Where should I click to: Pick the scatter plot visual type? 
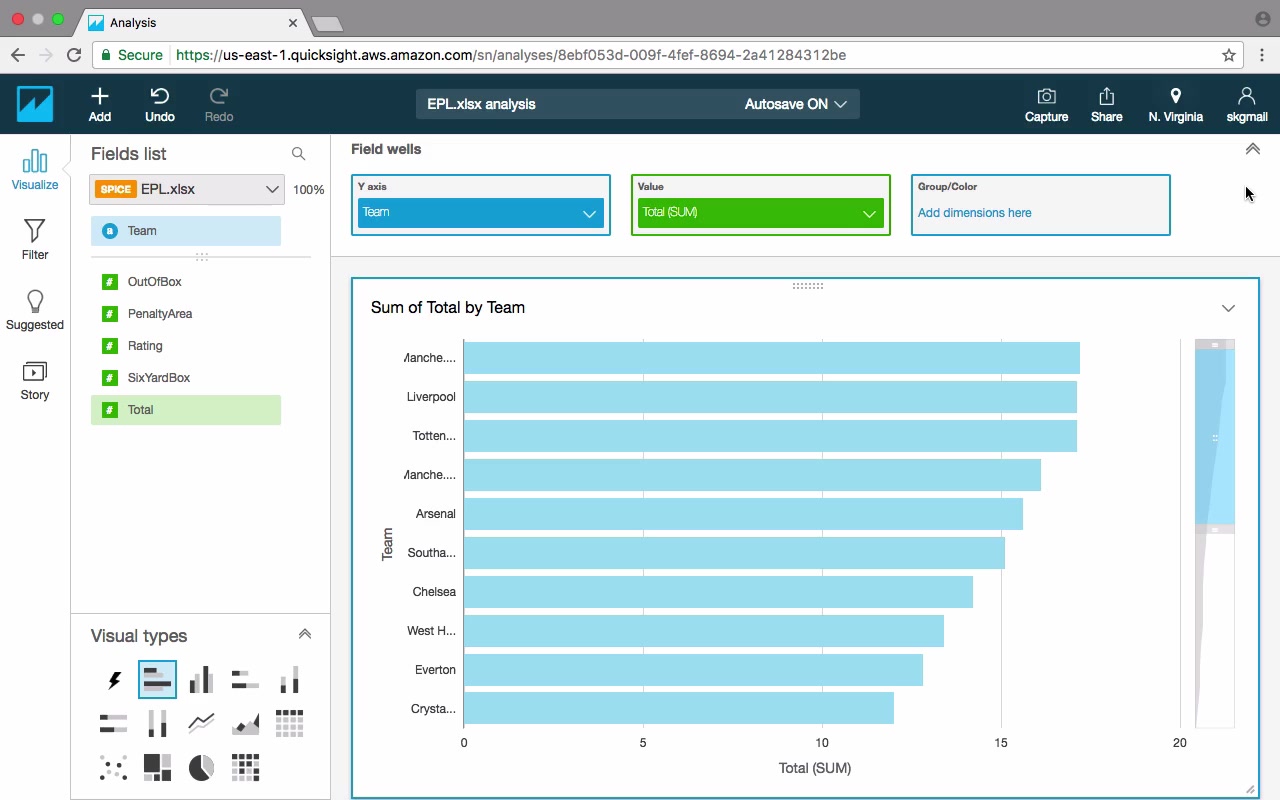point(113,767)
